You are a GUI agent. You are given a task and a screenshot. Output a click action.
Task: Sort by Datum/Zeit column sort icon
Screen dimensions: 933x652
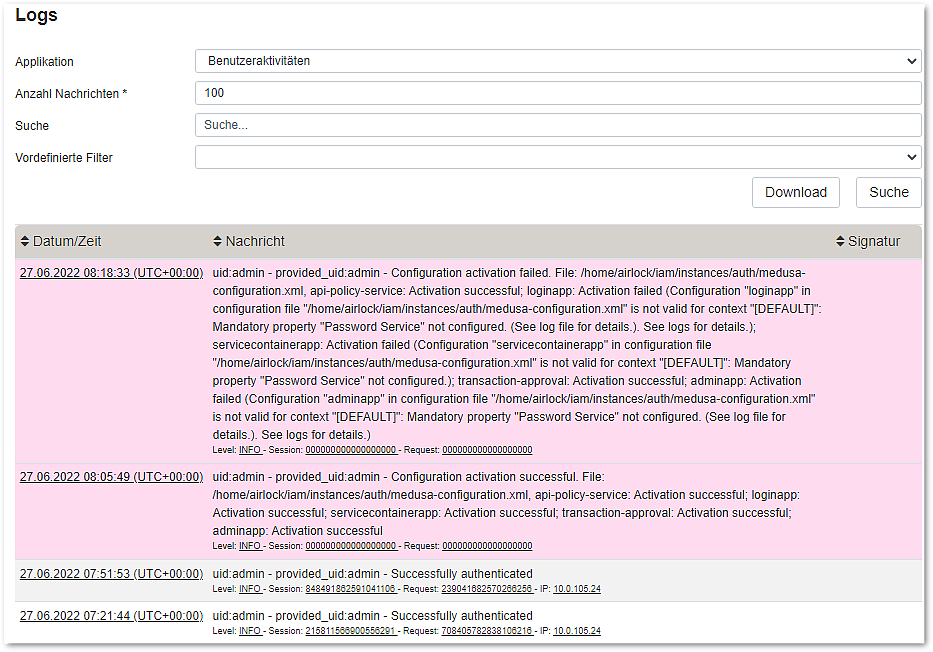coord(25,242)
